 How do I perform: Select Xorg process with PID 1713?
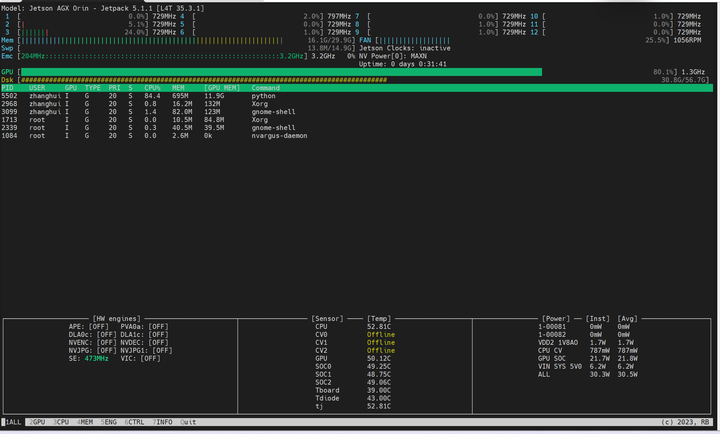coord(356,120)
